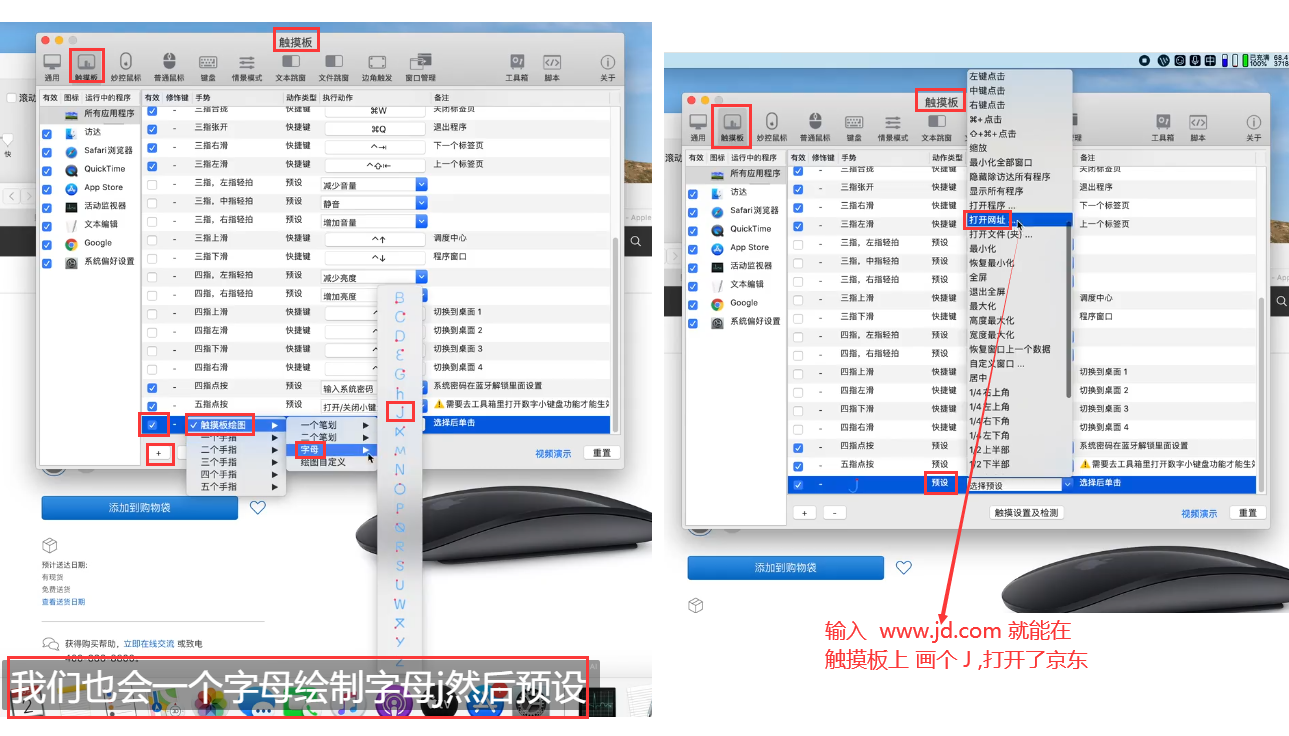Uncheck 系统偏好设置 in the left window list

[x=47, y=263]
